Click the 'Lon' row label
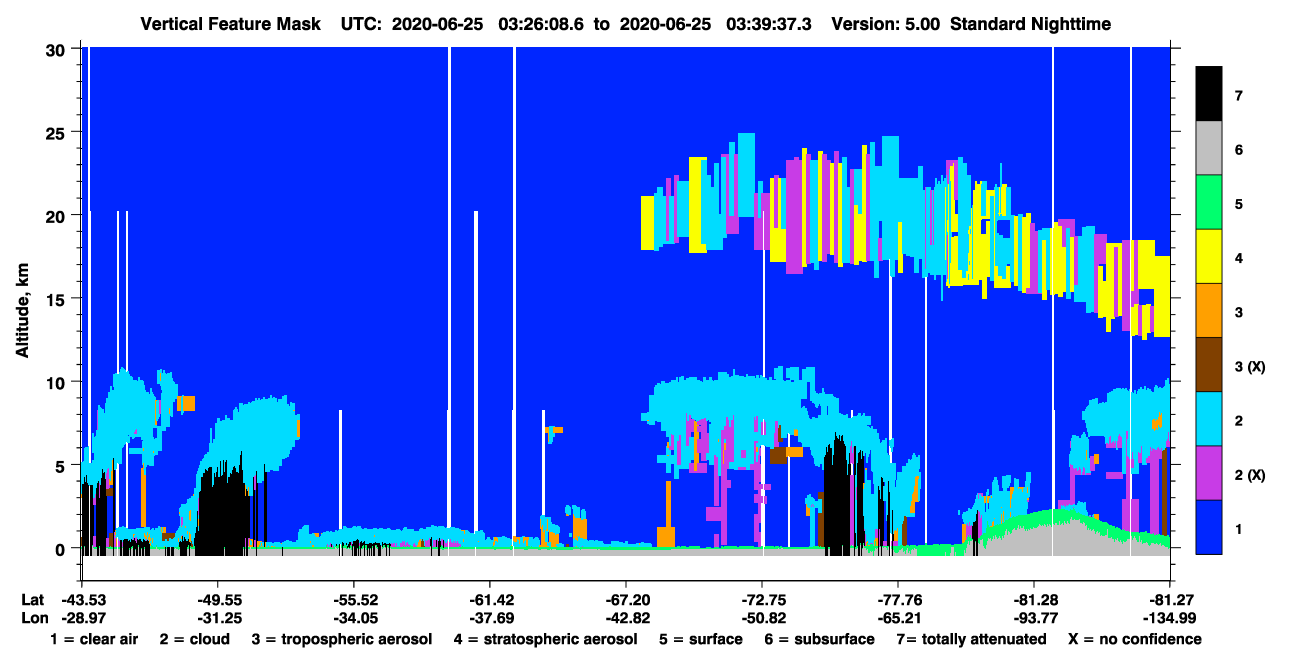 pyautogui.click(x=33, y=618)
